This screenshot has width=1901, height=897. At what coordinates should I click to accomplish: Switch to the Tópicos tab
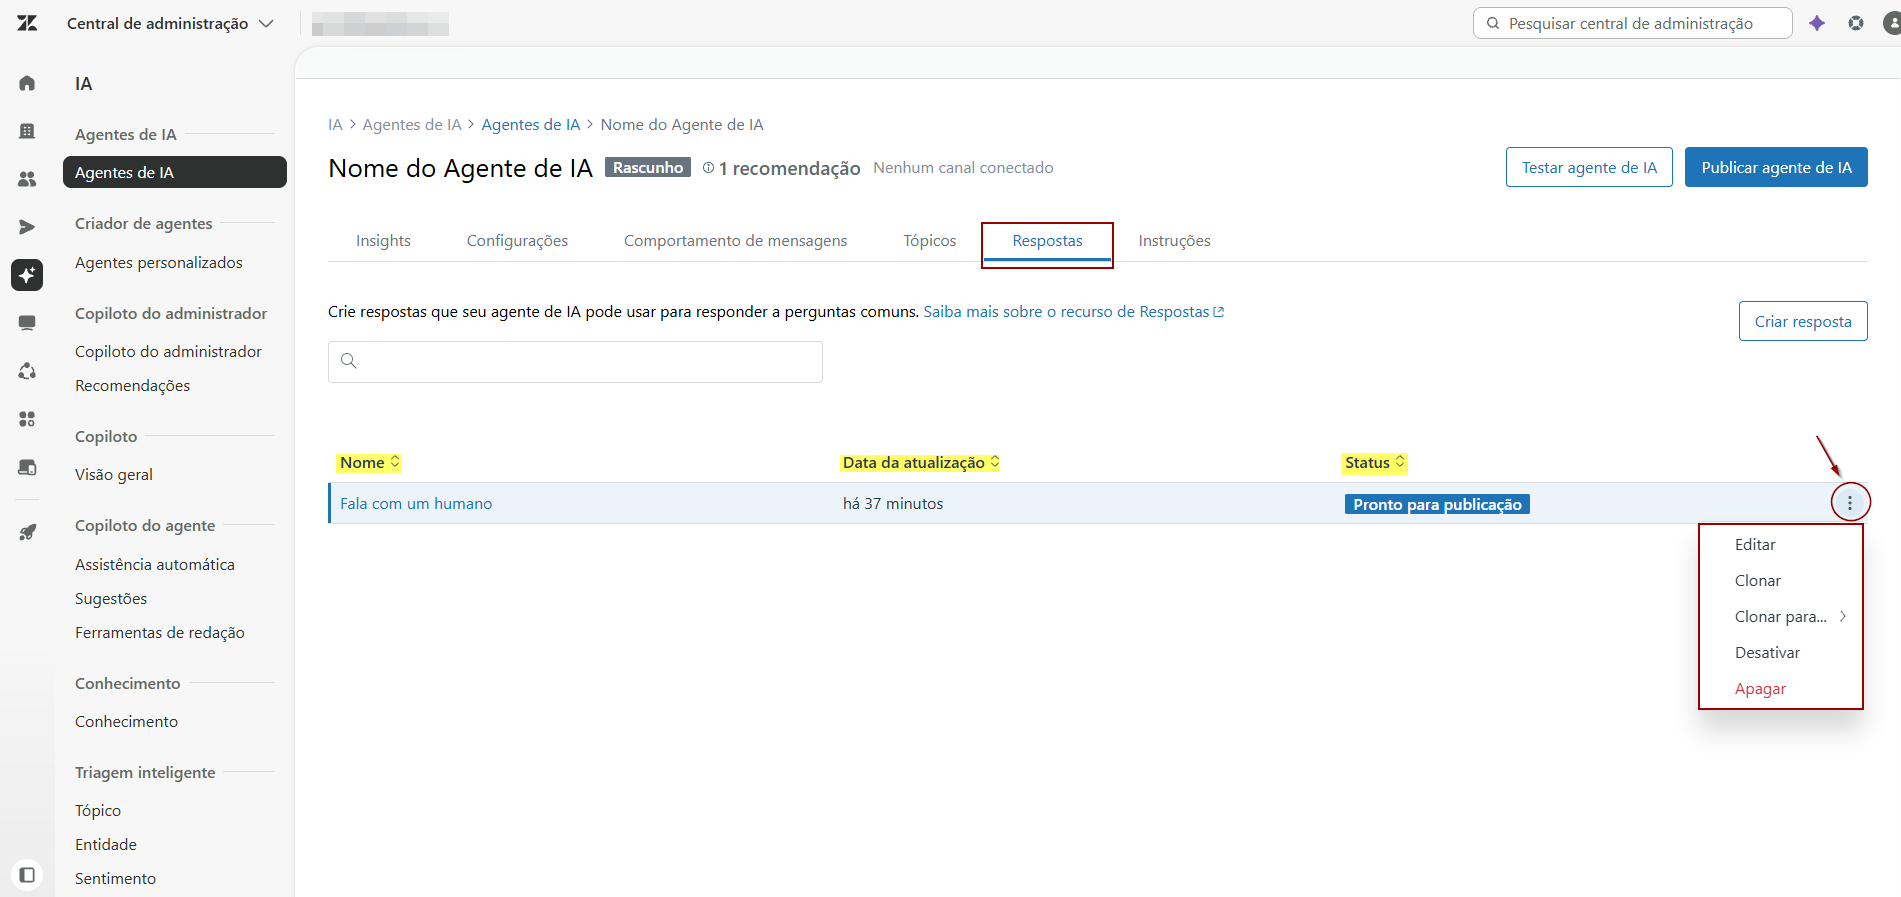pos(929,241)
